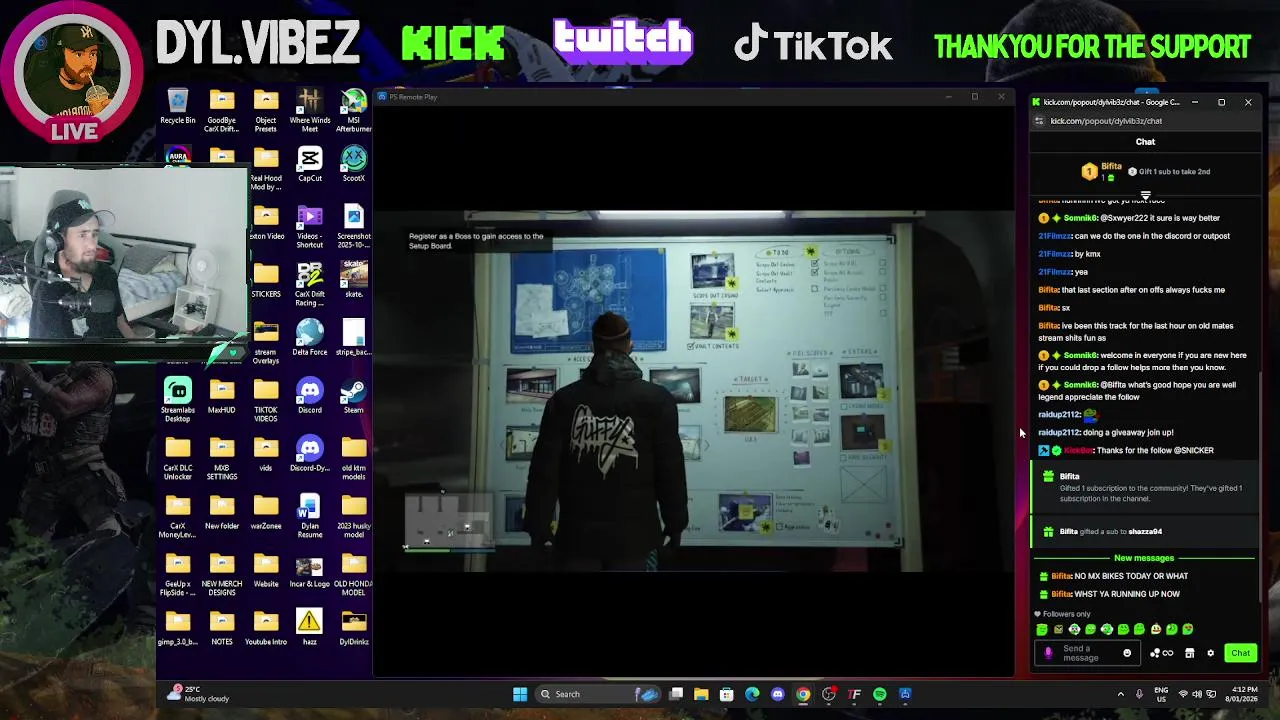Open the weather widget showing 25°C
Viewport: 1280px width, 720px height.
[x=200, y=694]
